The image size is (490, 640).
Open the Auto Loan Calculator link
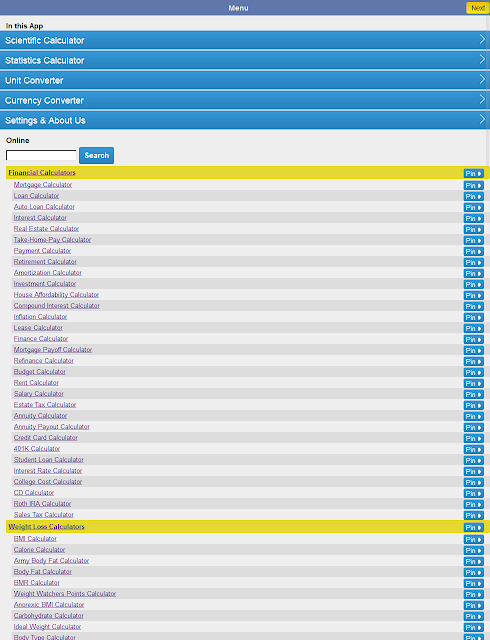(44, 207)
